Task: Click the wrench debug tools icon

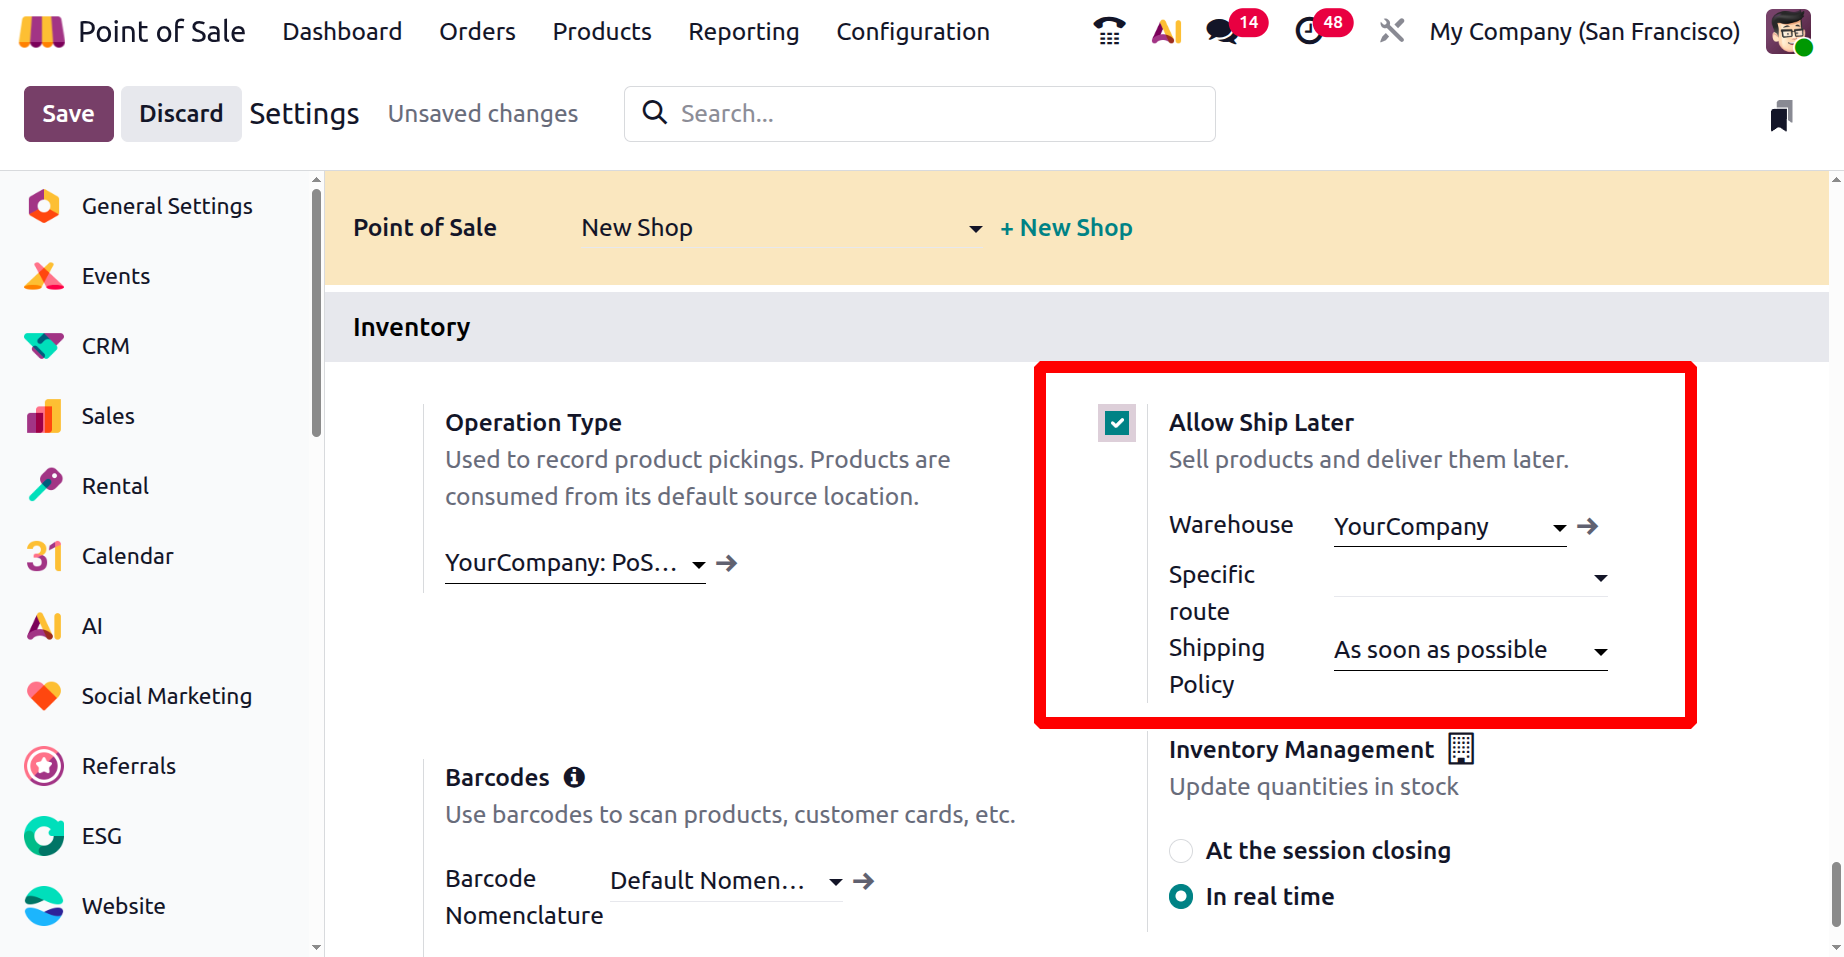Action: click(x=1391, y=32)
